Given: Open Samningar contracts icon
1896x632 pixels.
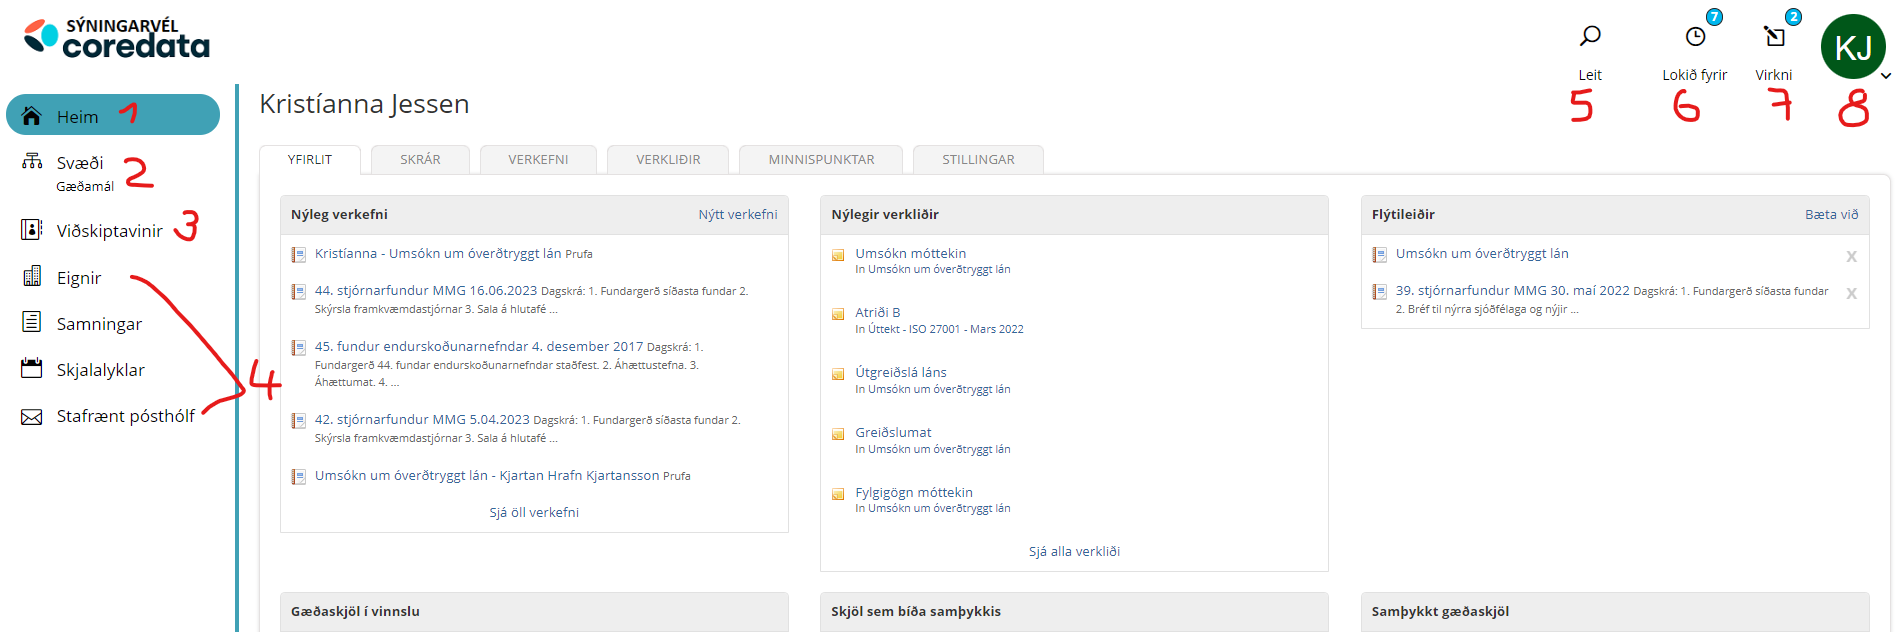Looking at the screenshot, I should point(32,322).
